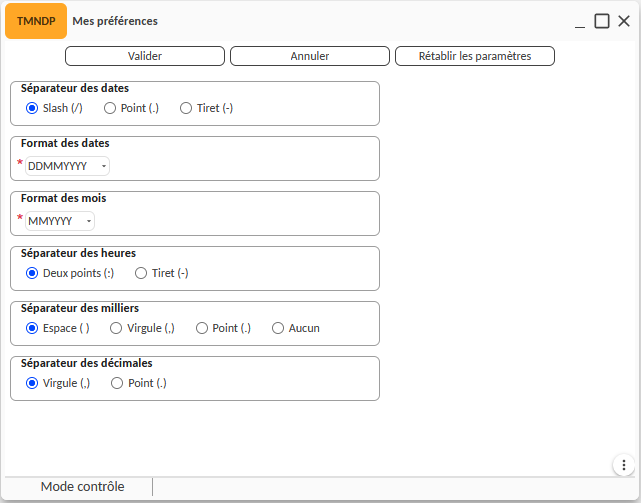Minimize the preferences window
641x503 pixels.
[580, 21]
